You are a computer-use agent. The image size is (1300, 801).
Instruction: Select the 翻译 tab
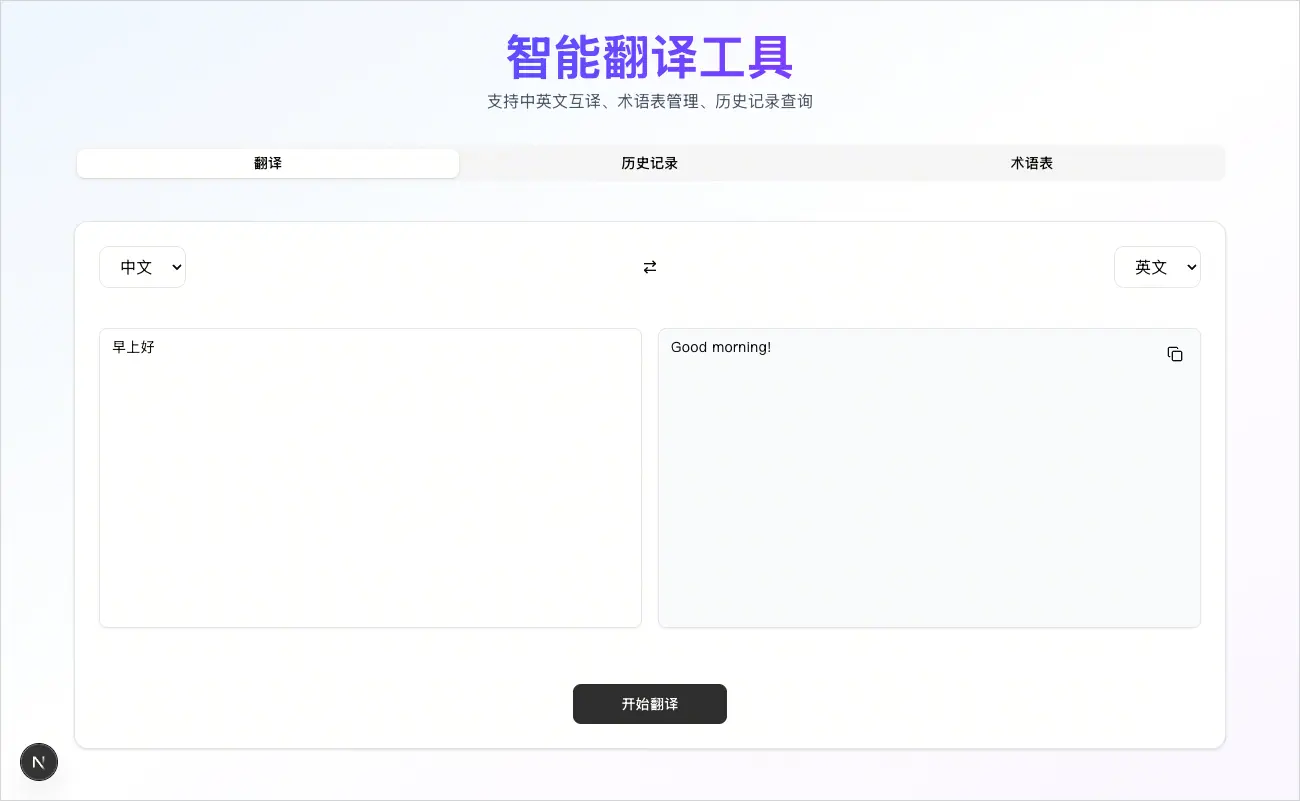[268, 163]
